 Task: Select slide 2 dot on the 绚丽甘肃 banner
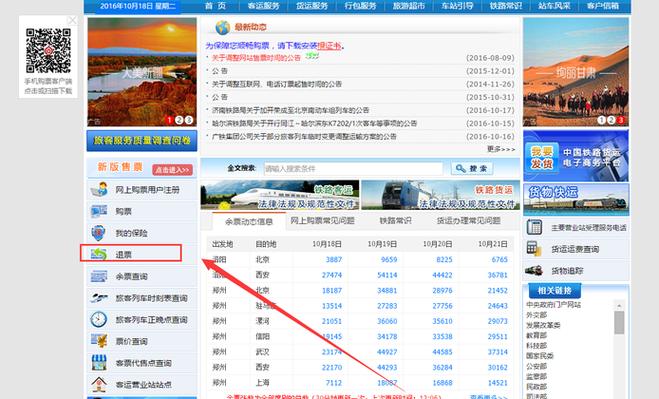pyautogui.click(x=611, y=120)
